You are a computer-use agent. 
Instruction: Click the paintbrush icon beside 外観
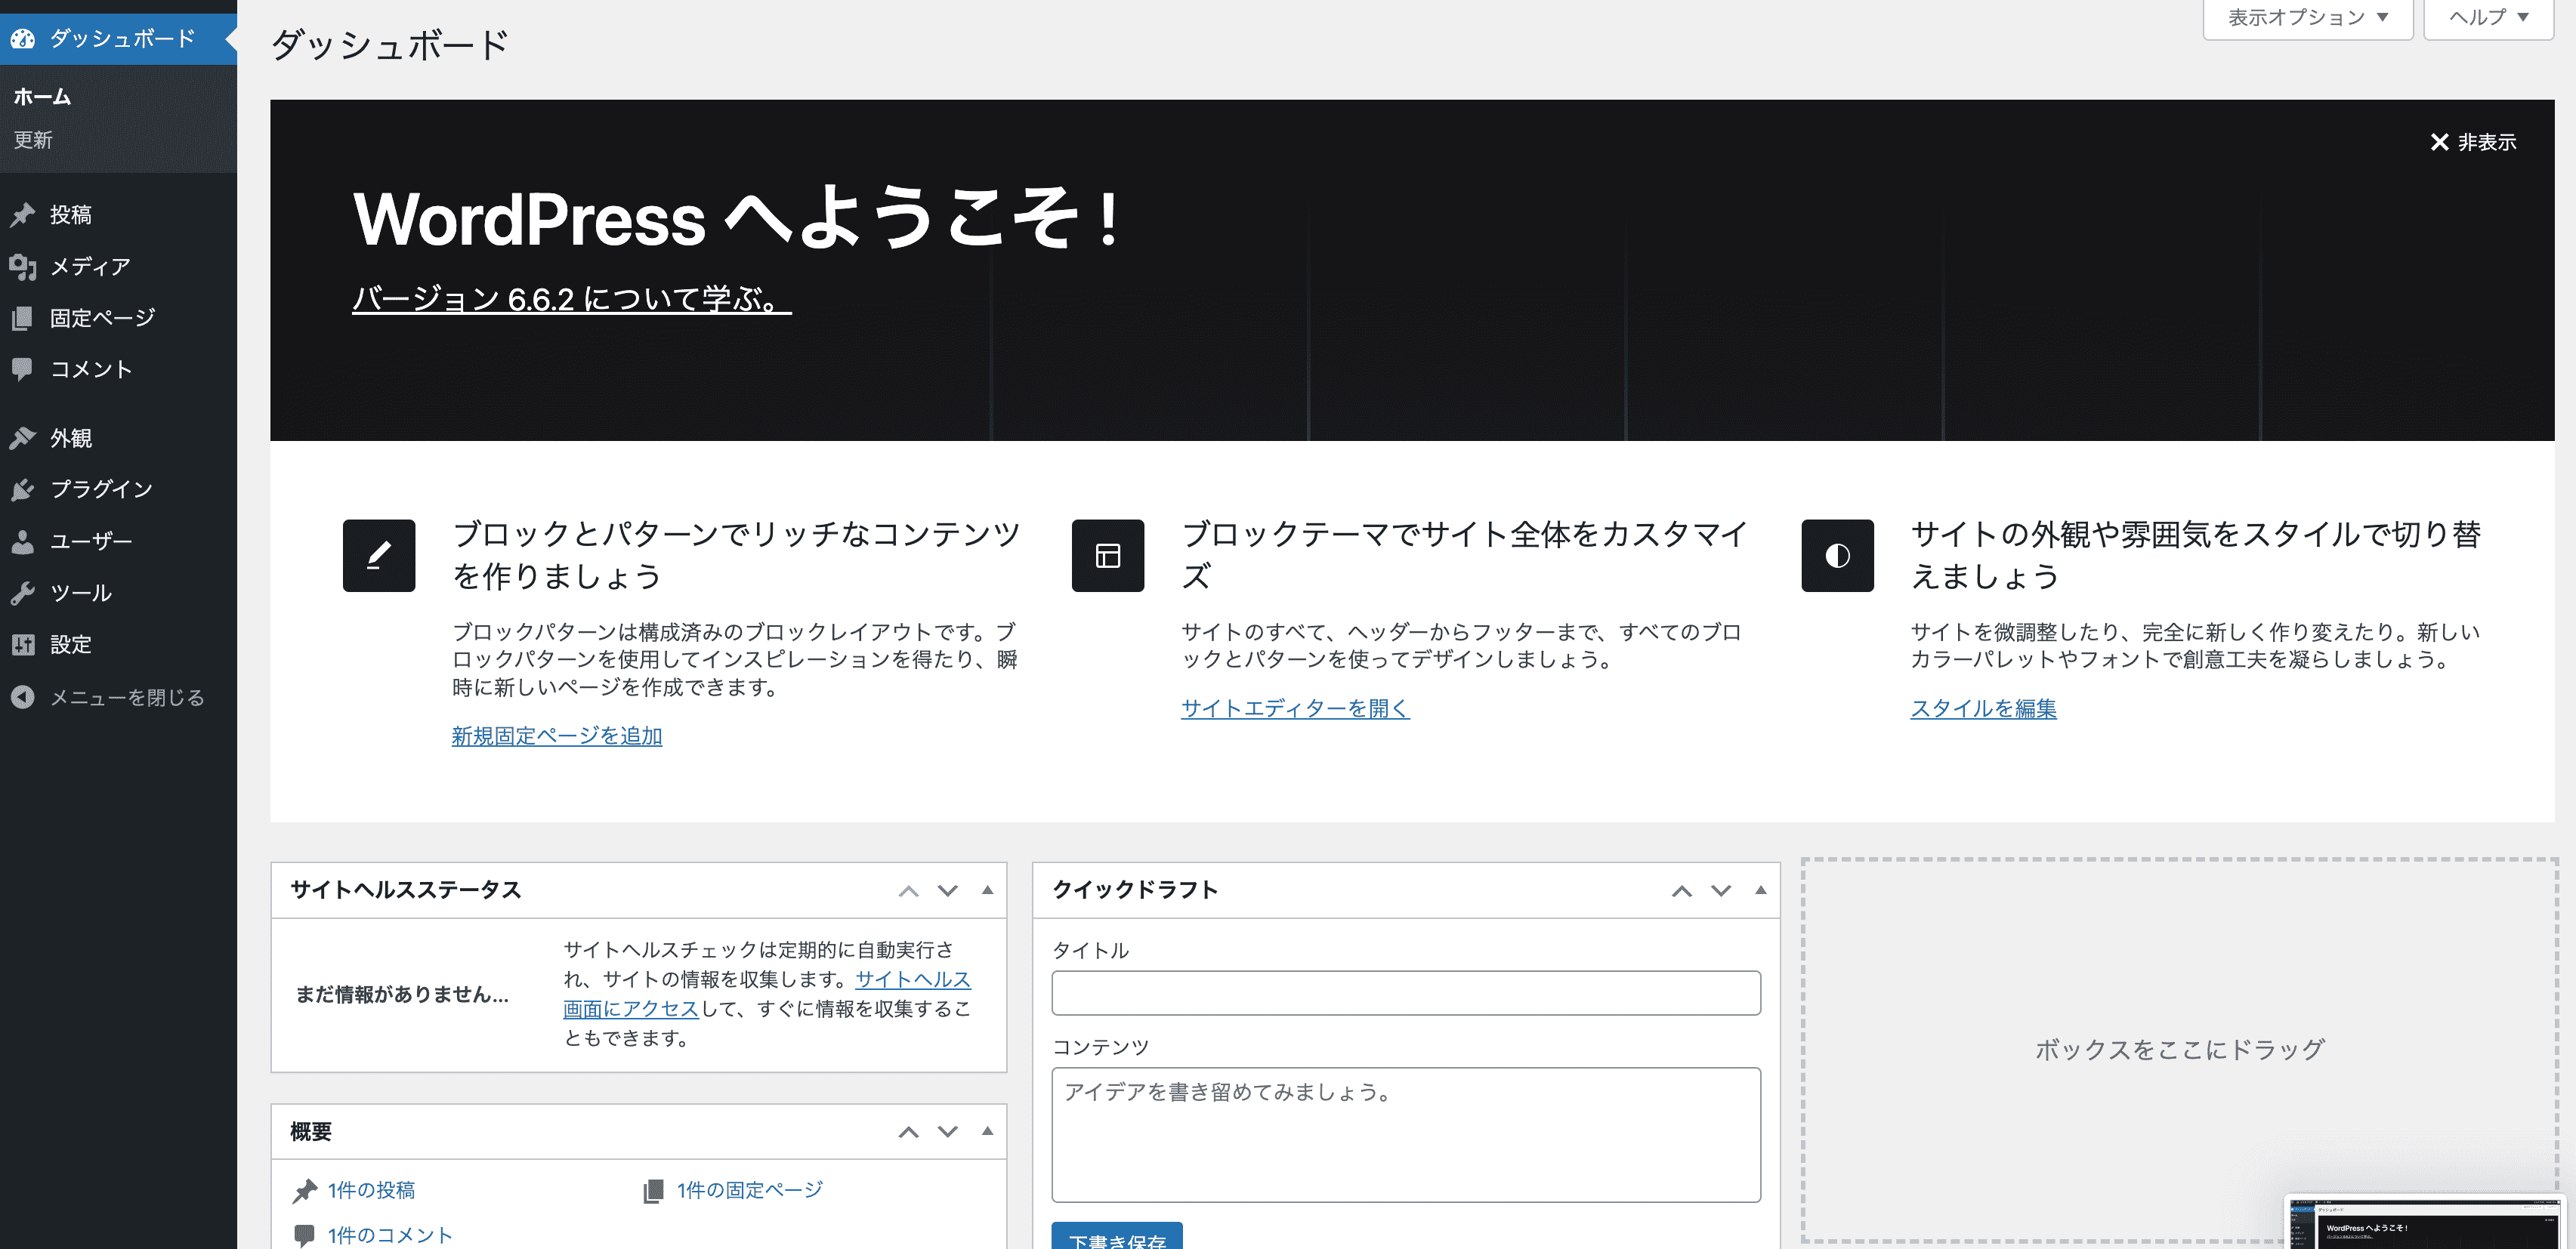(x=23, y=438)
